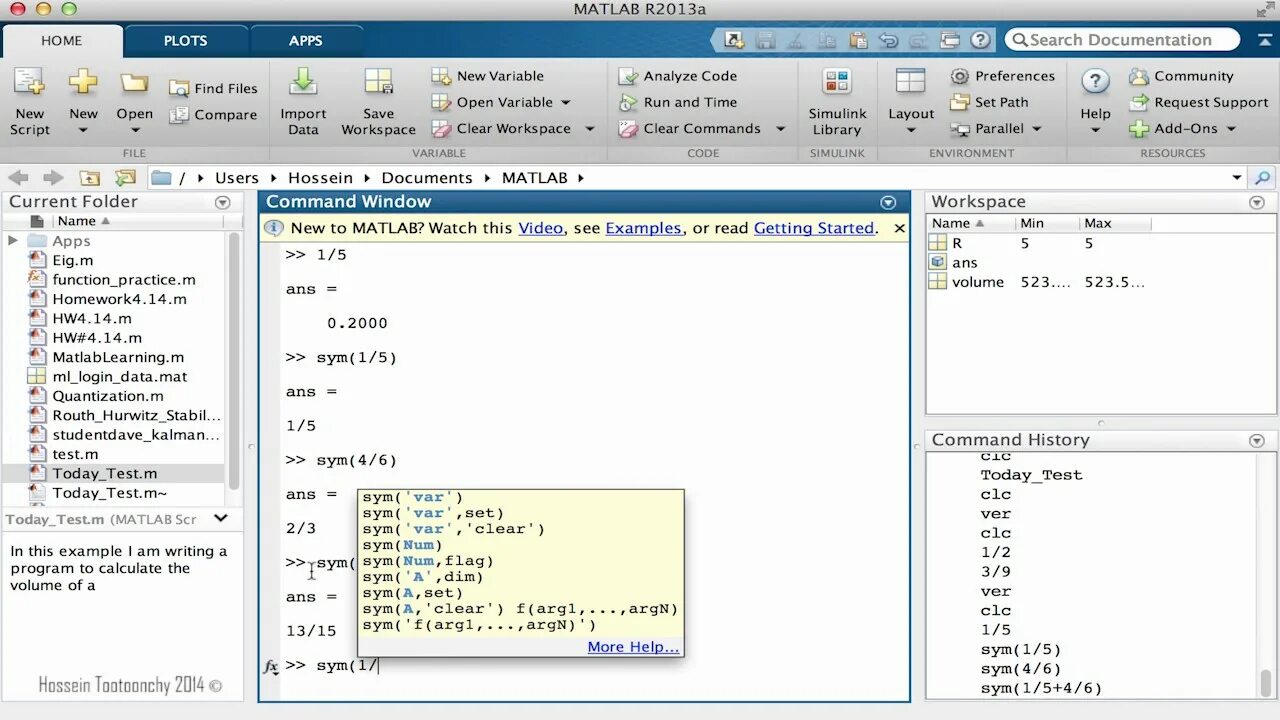Click Documents in the folder path

click(x=427, y=178)
